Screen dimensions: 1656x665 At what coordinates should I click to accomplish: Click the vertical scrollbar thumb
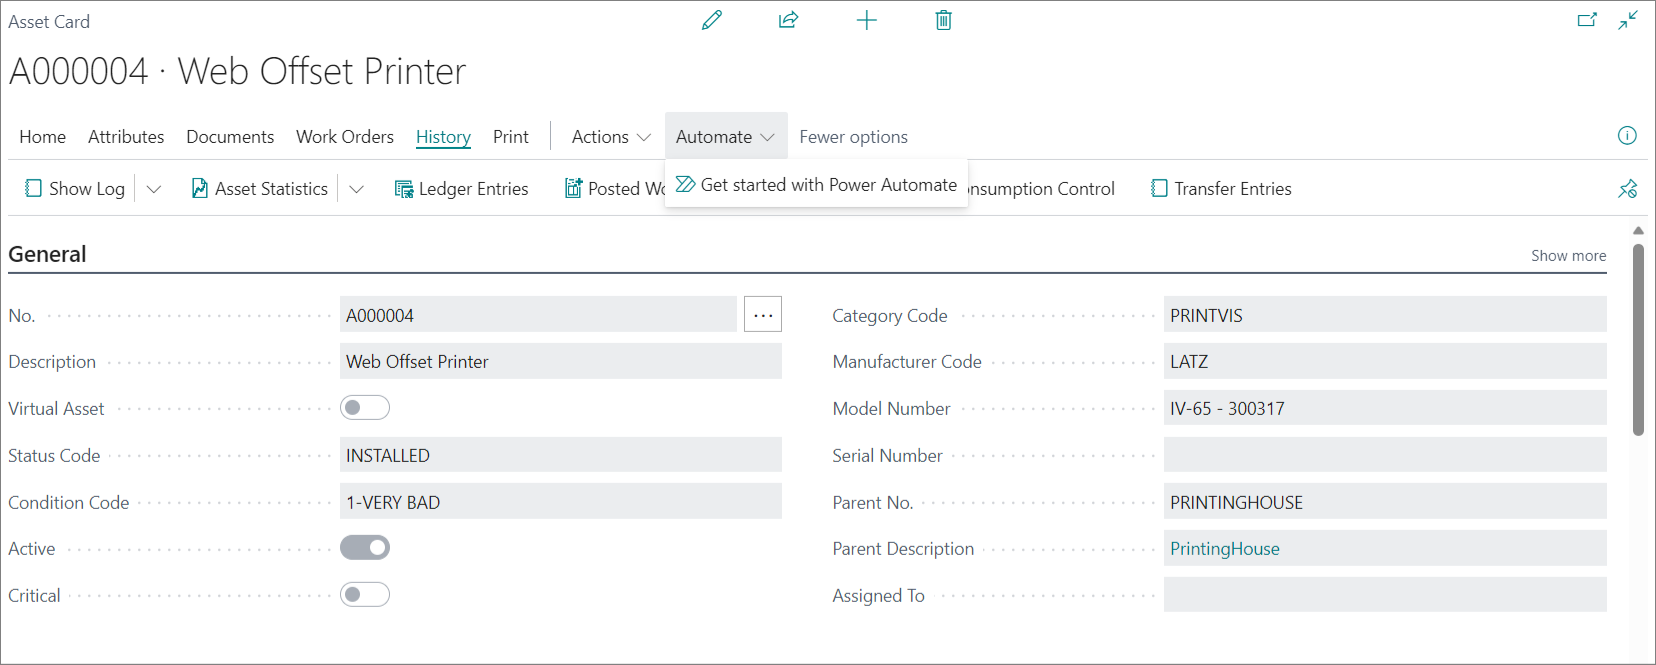point(1638,340)
